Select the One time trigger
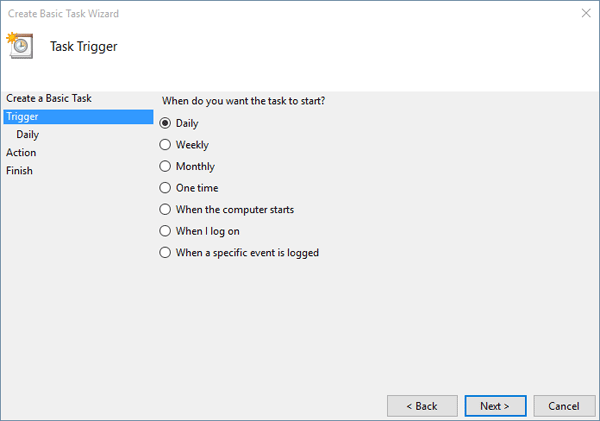The image size is (600, 421). click(166, 188)
